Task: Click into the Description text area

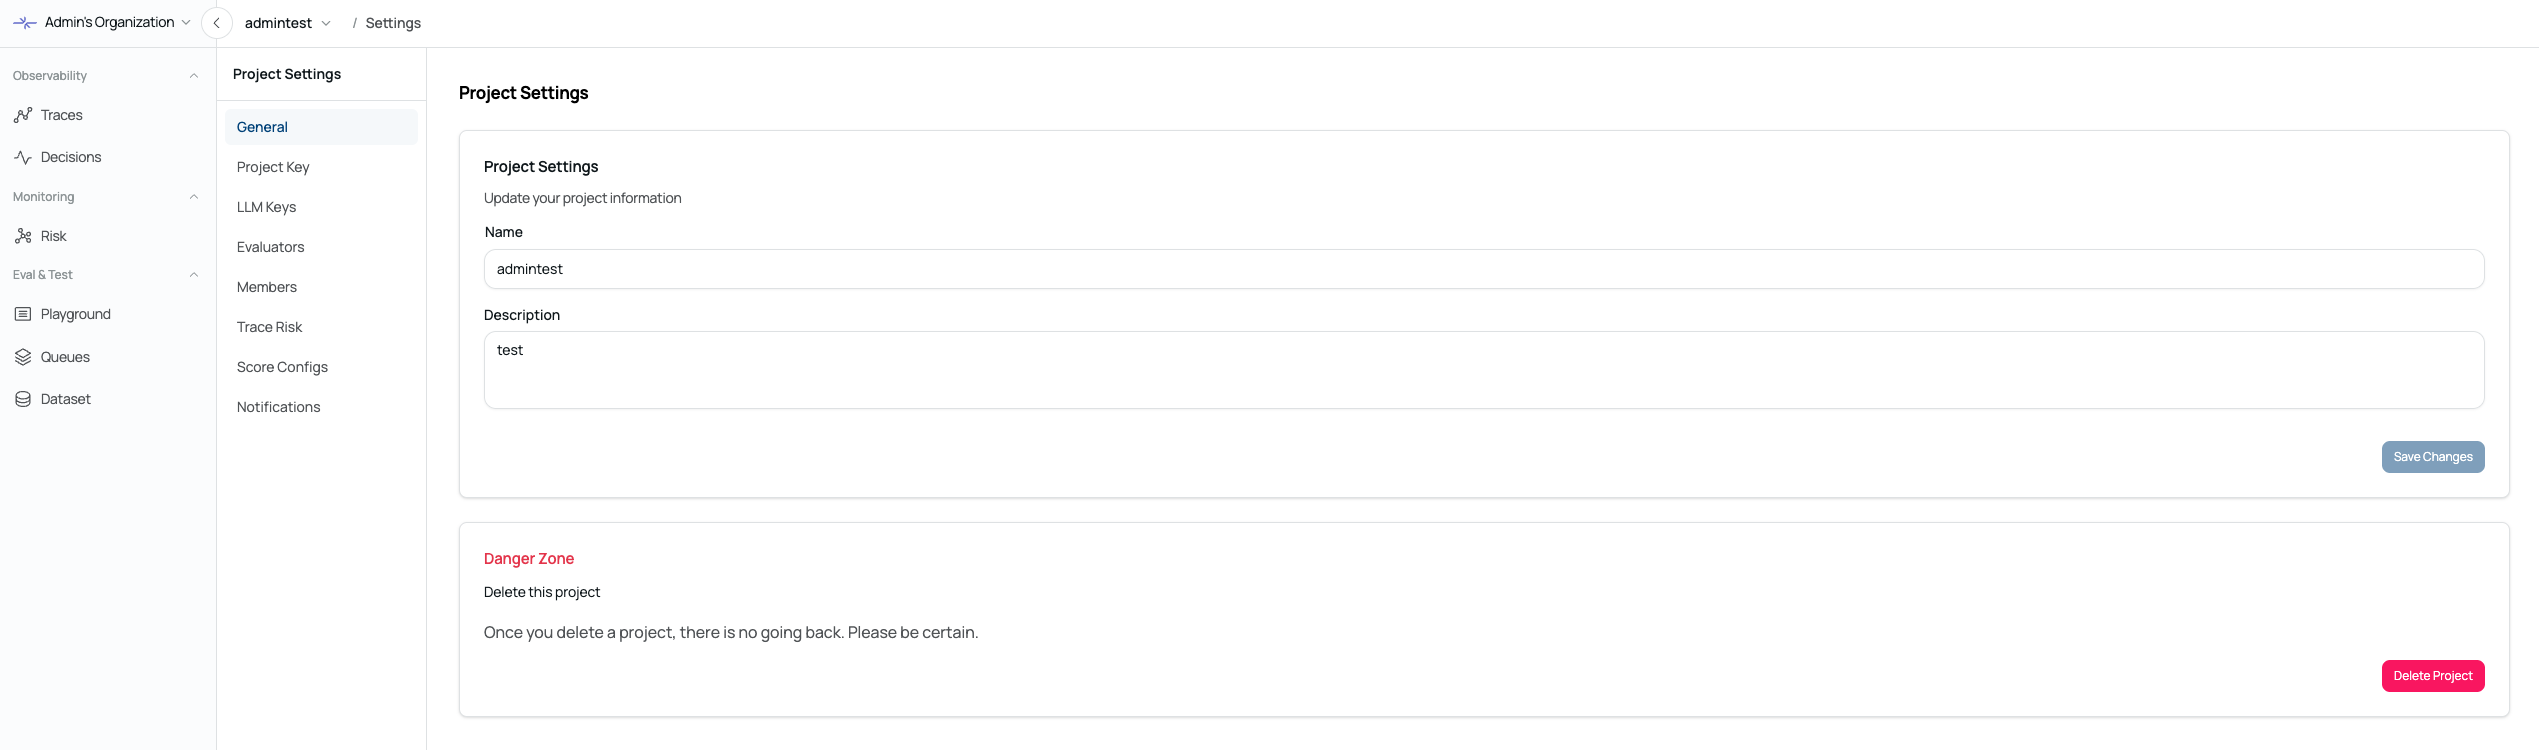Action: coord(1483,370)
